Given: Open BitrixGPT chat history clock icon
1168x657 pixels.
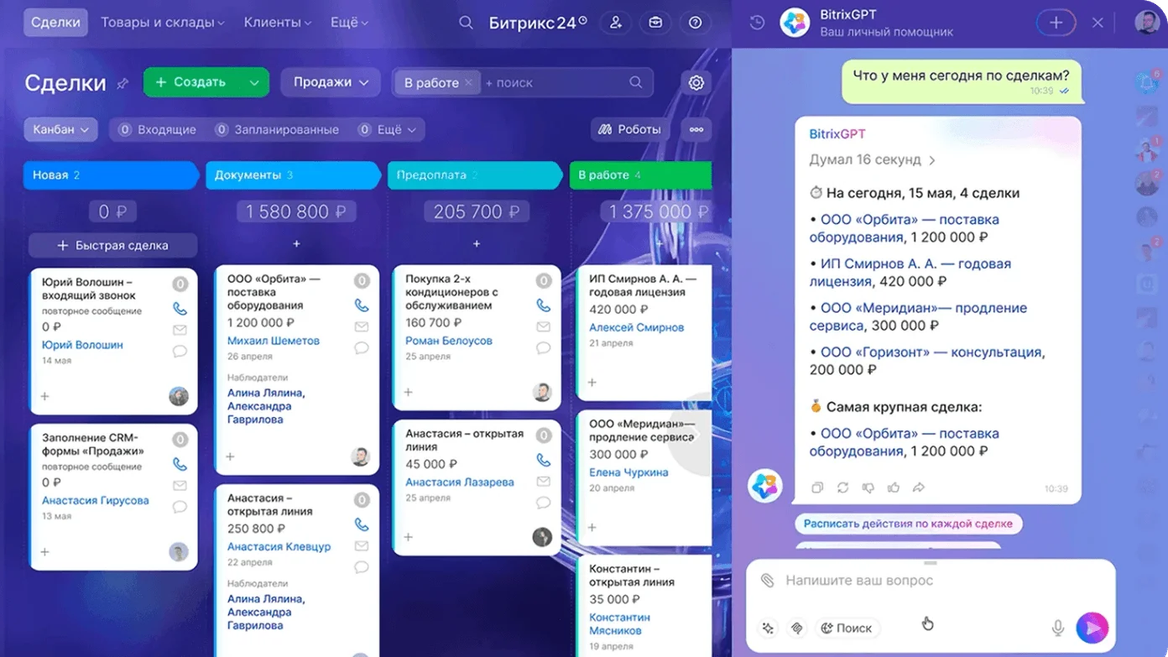Looking at the screenshot, I should [757, 22].
